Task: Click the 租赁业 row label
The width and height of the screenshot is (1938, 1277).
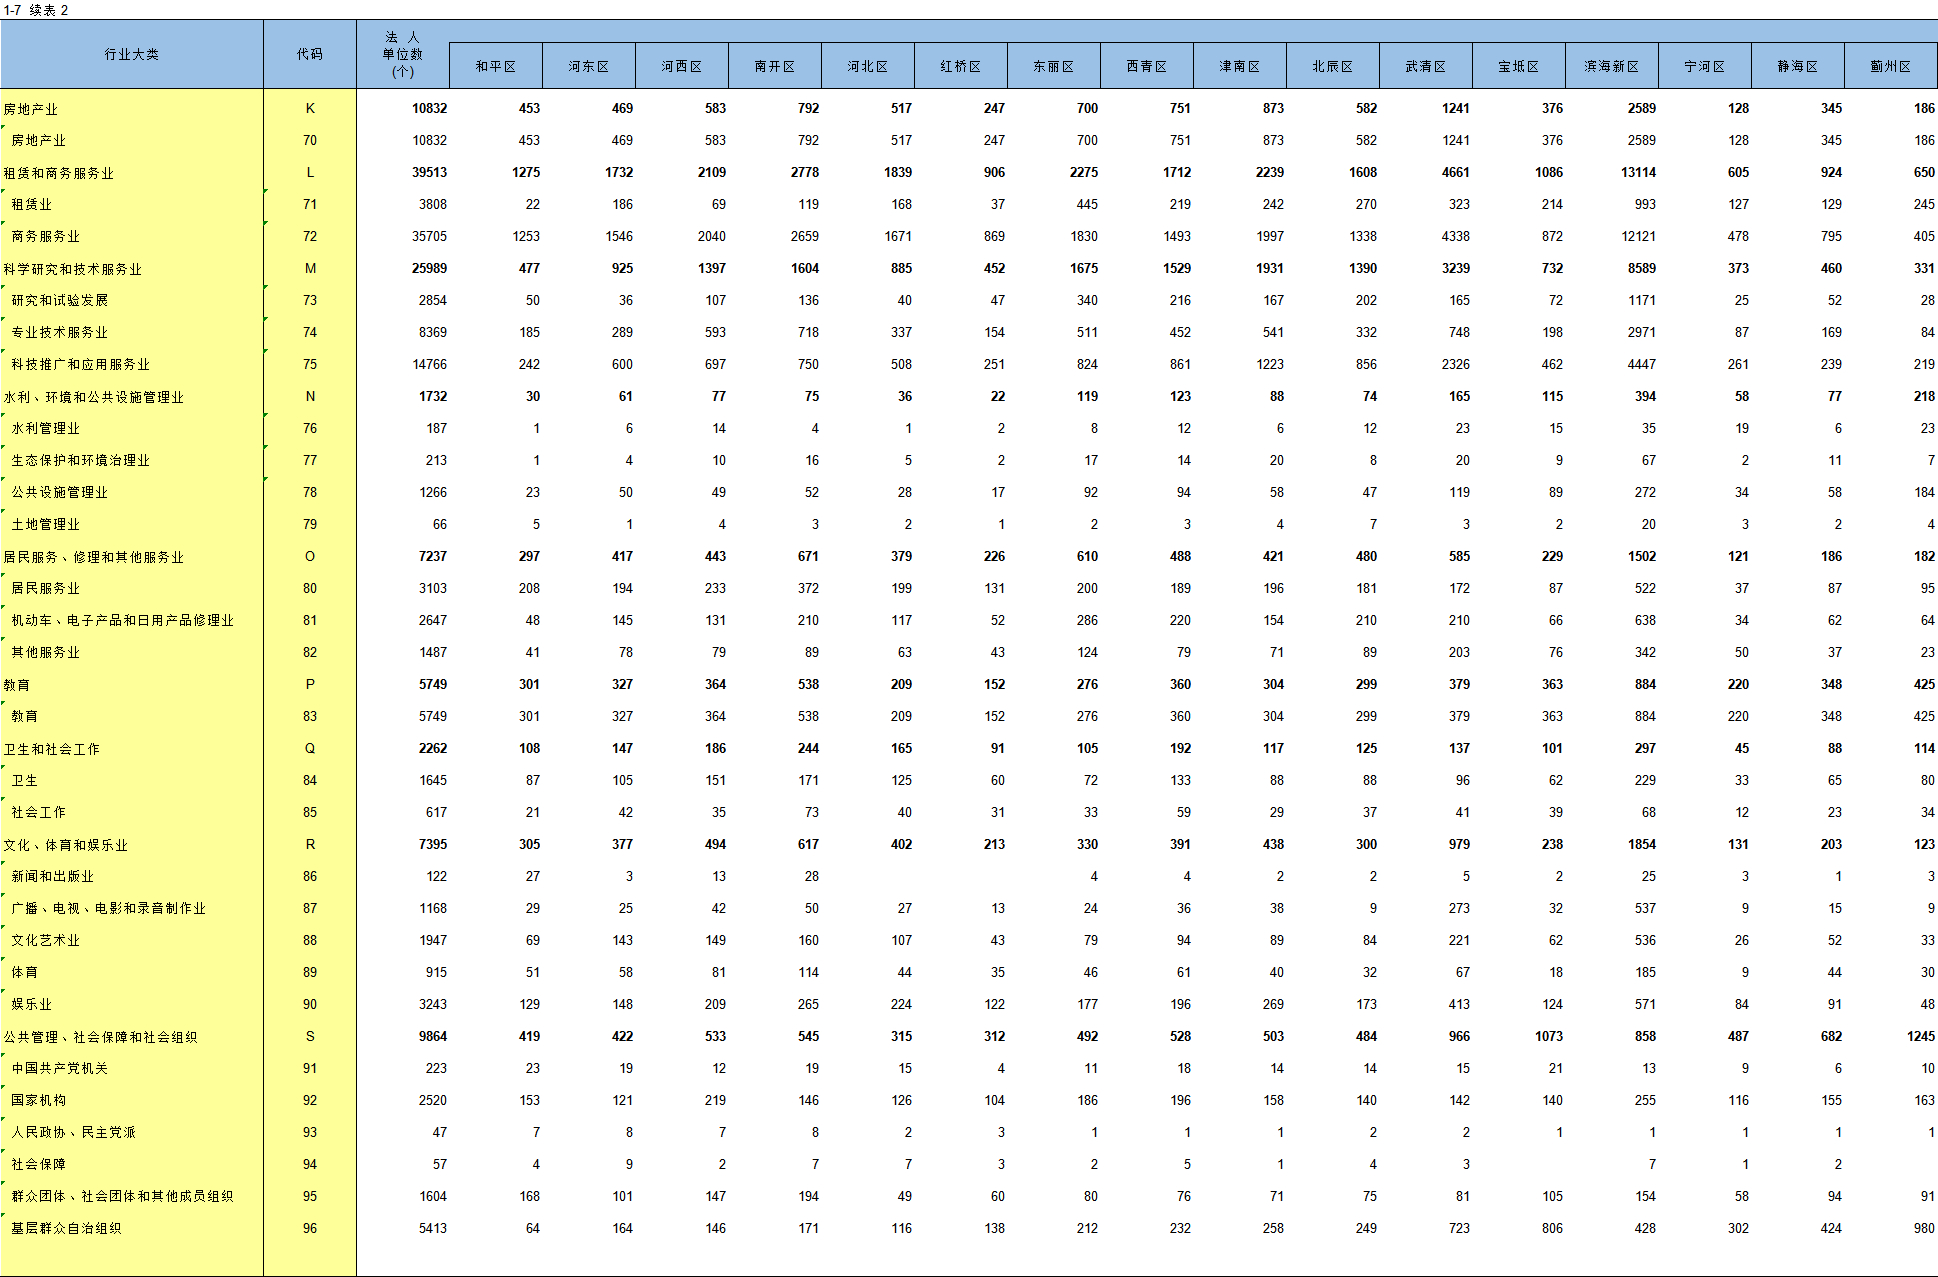Action: point(31,204)
